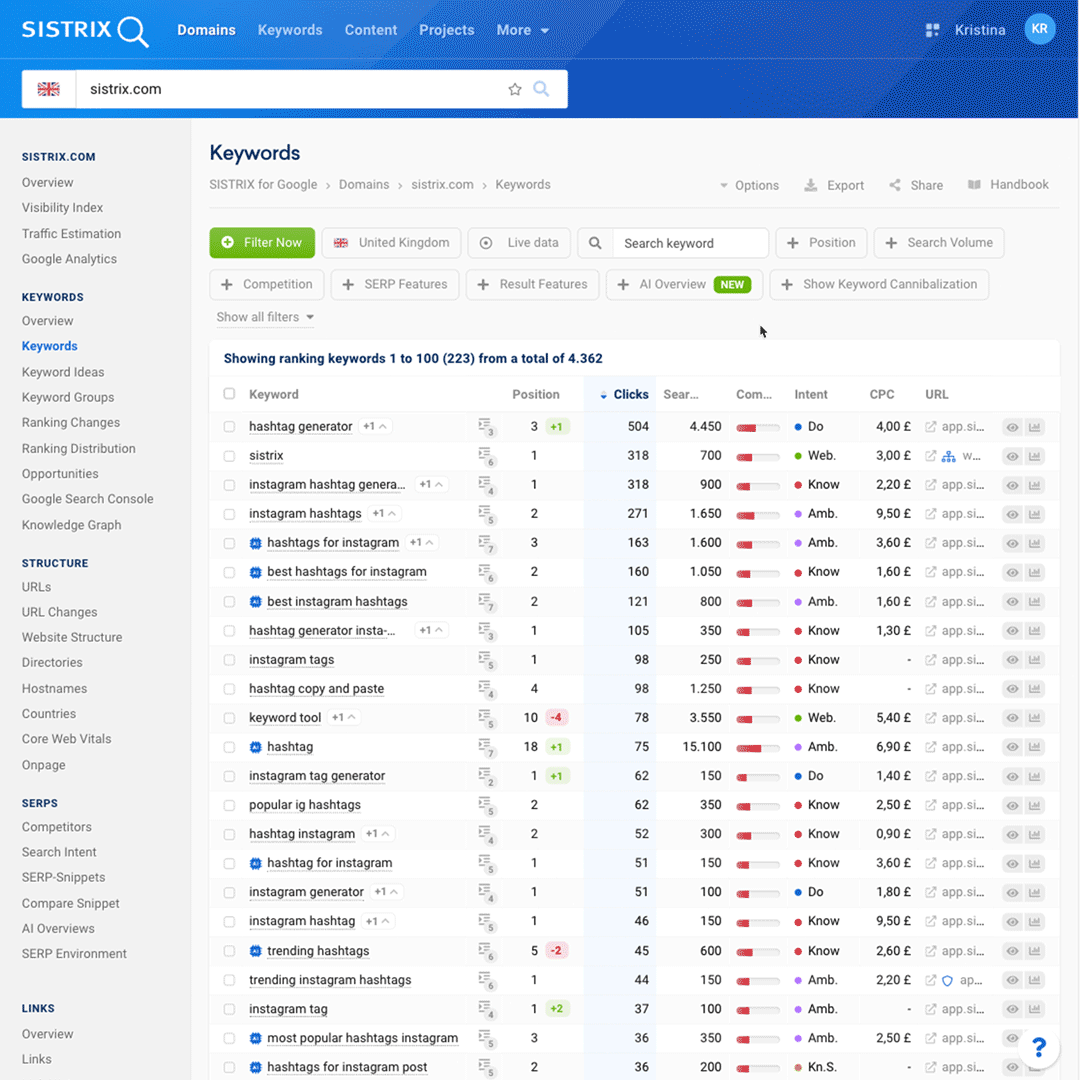
Task: Click competition bar for hashtag row
Action: pyautogui.click(x=758, y=747)
